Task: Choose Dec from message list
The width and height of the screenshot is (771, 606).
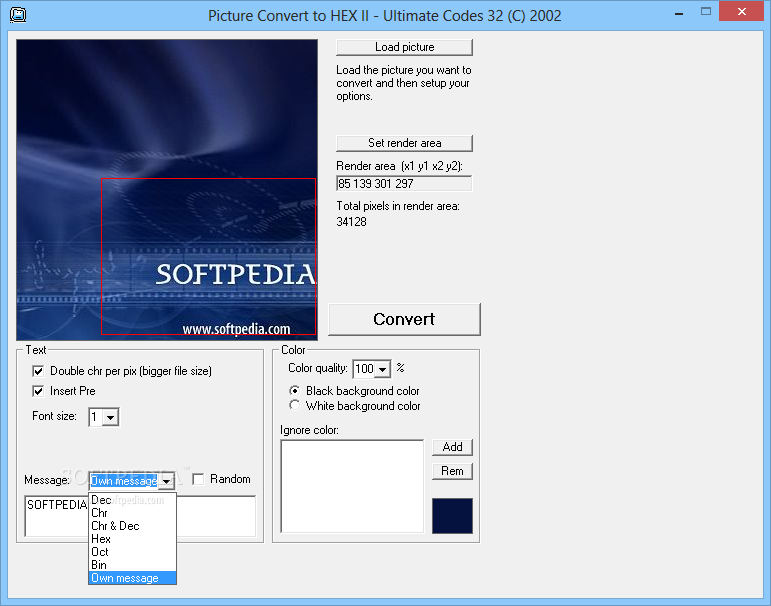Action: point(132,500)
